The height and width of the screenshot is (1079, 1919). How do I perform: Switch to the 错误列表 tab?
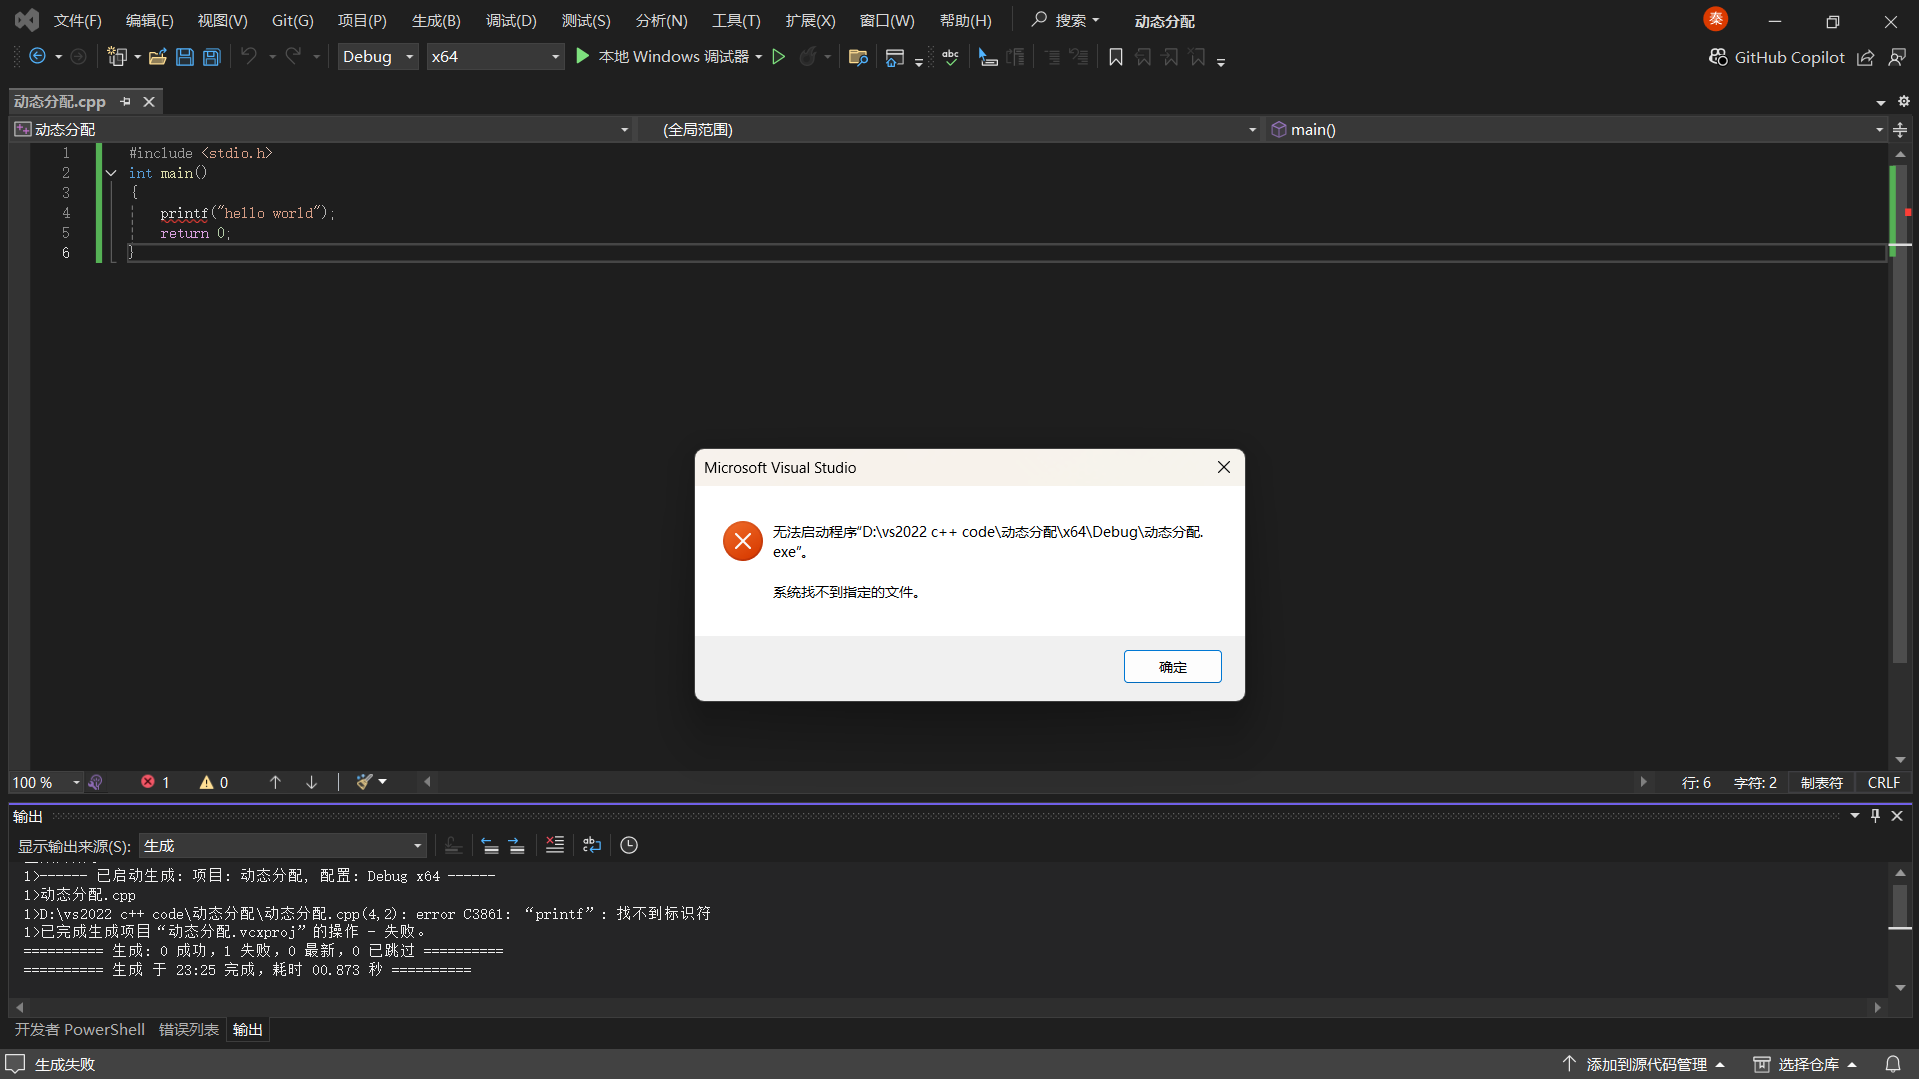coord(189,1030)
